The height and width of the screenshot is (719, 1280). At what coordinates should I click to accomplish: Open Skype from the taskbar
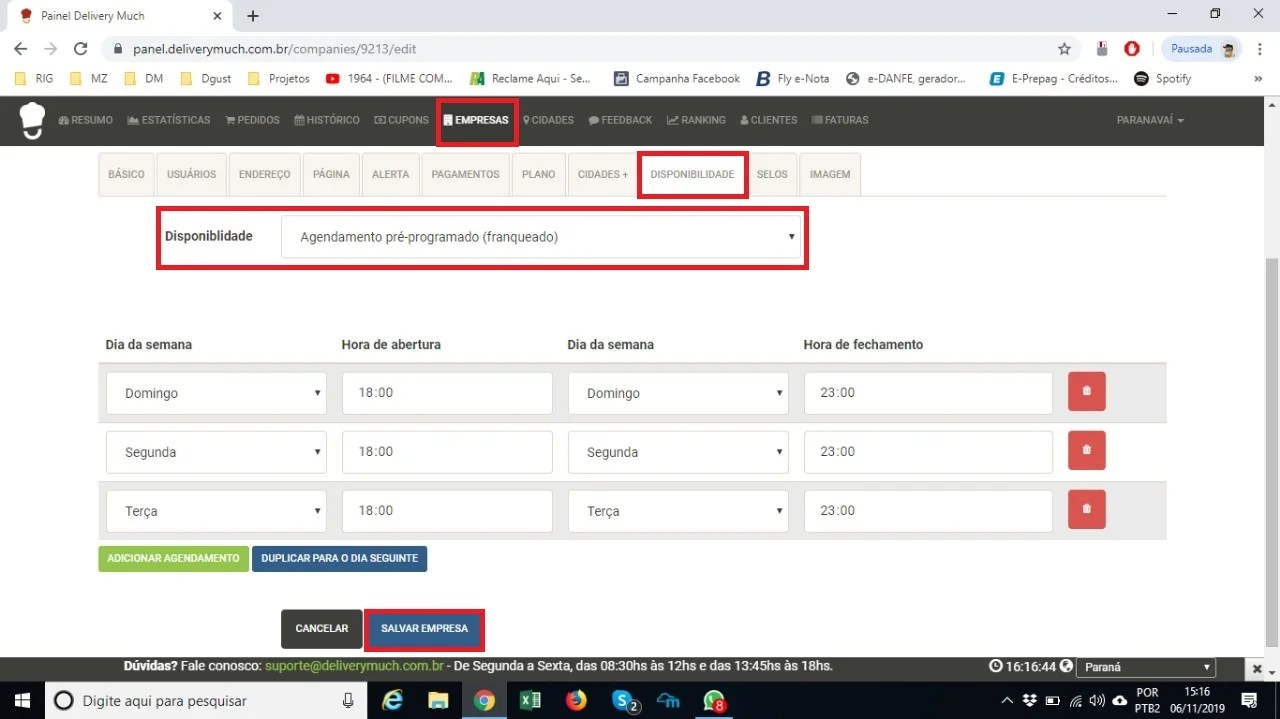[624, 700]
